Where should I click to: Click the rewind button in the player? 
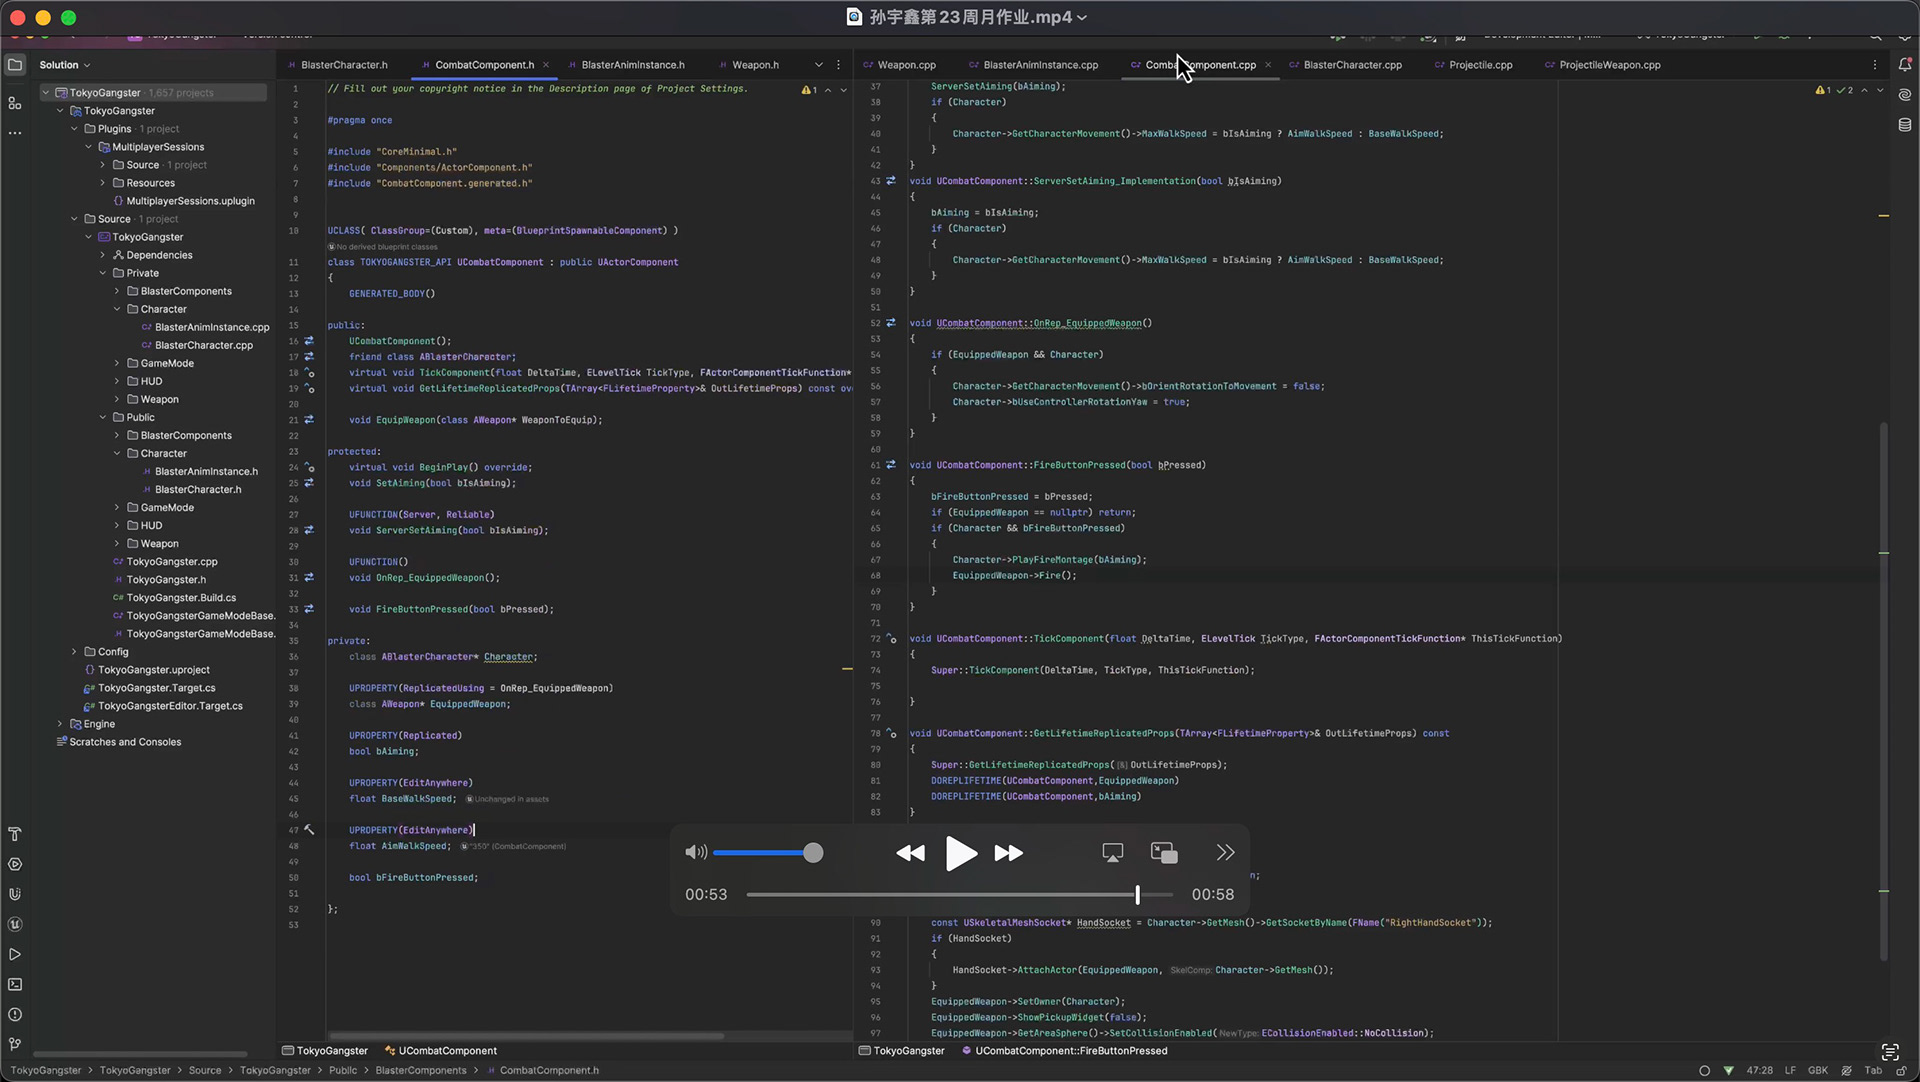pyautogui.click(x=910, y=853)
